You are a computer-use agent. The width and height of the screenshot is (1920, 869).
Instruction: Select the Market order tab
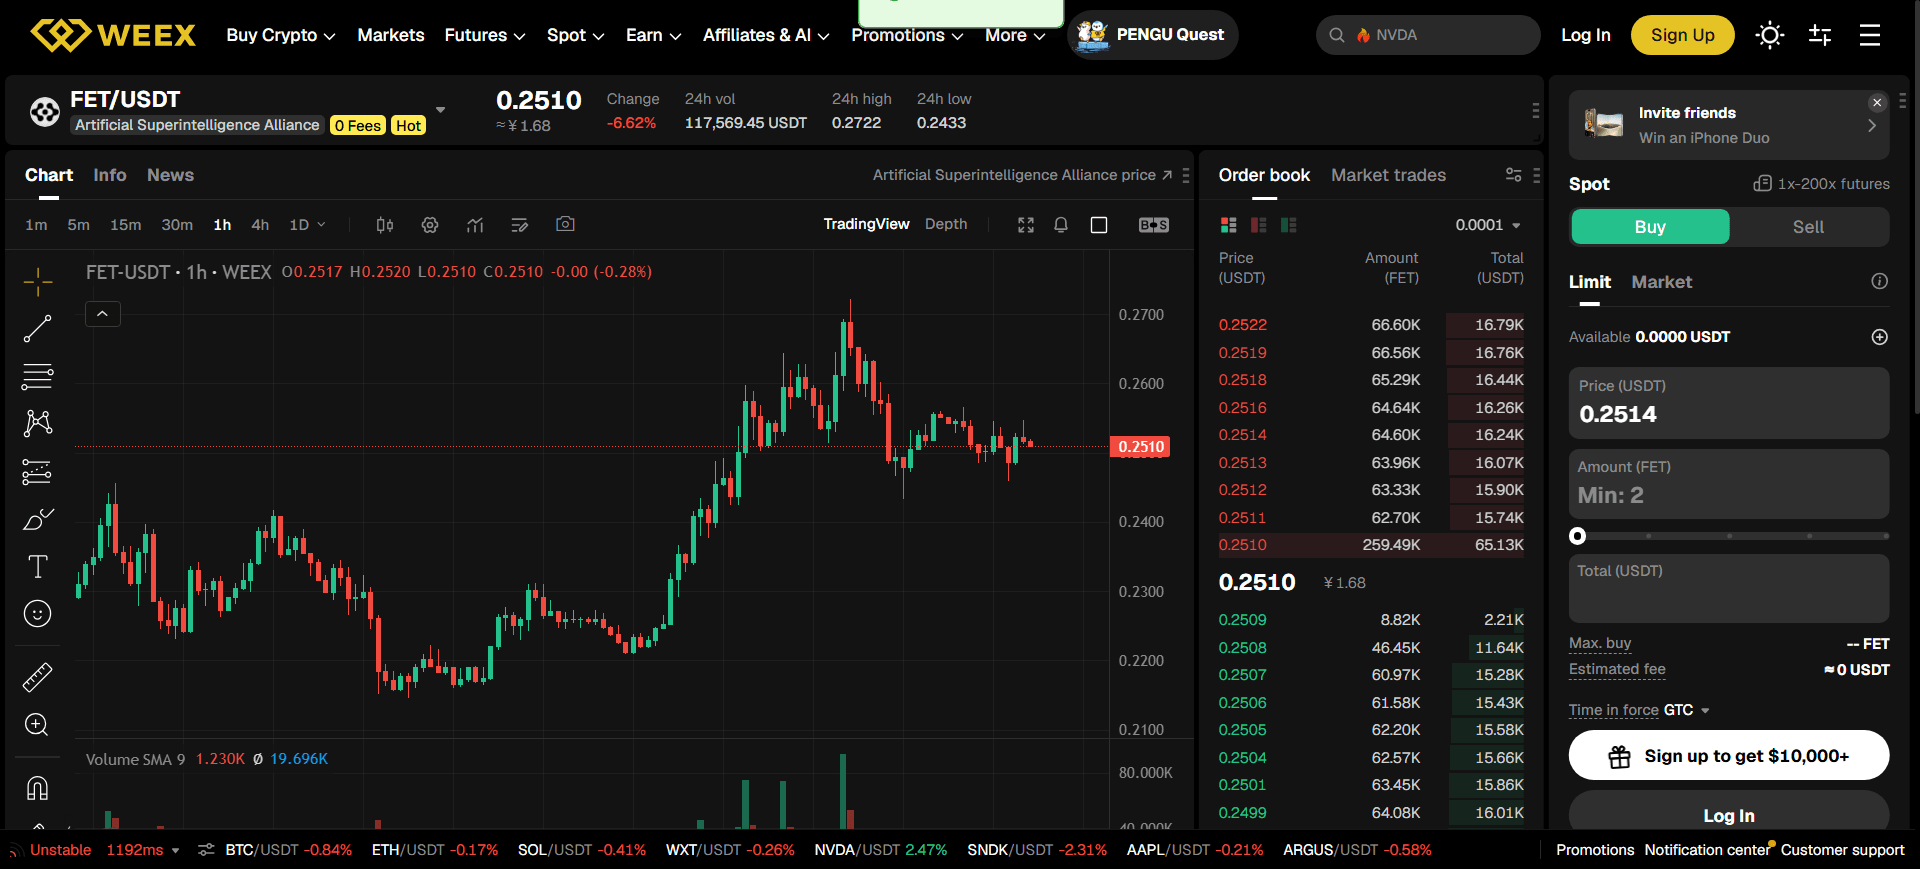pos(1662,282)
